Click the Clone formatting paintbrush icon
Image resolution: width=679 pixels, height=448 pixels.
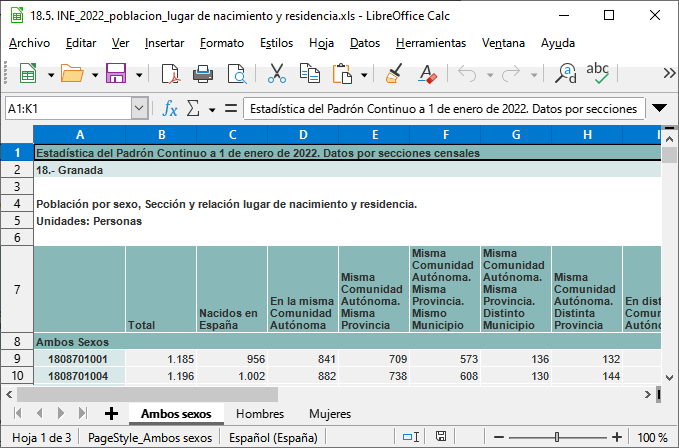tap(394, 74)
